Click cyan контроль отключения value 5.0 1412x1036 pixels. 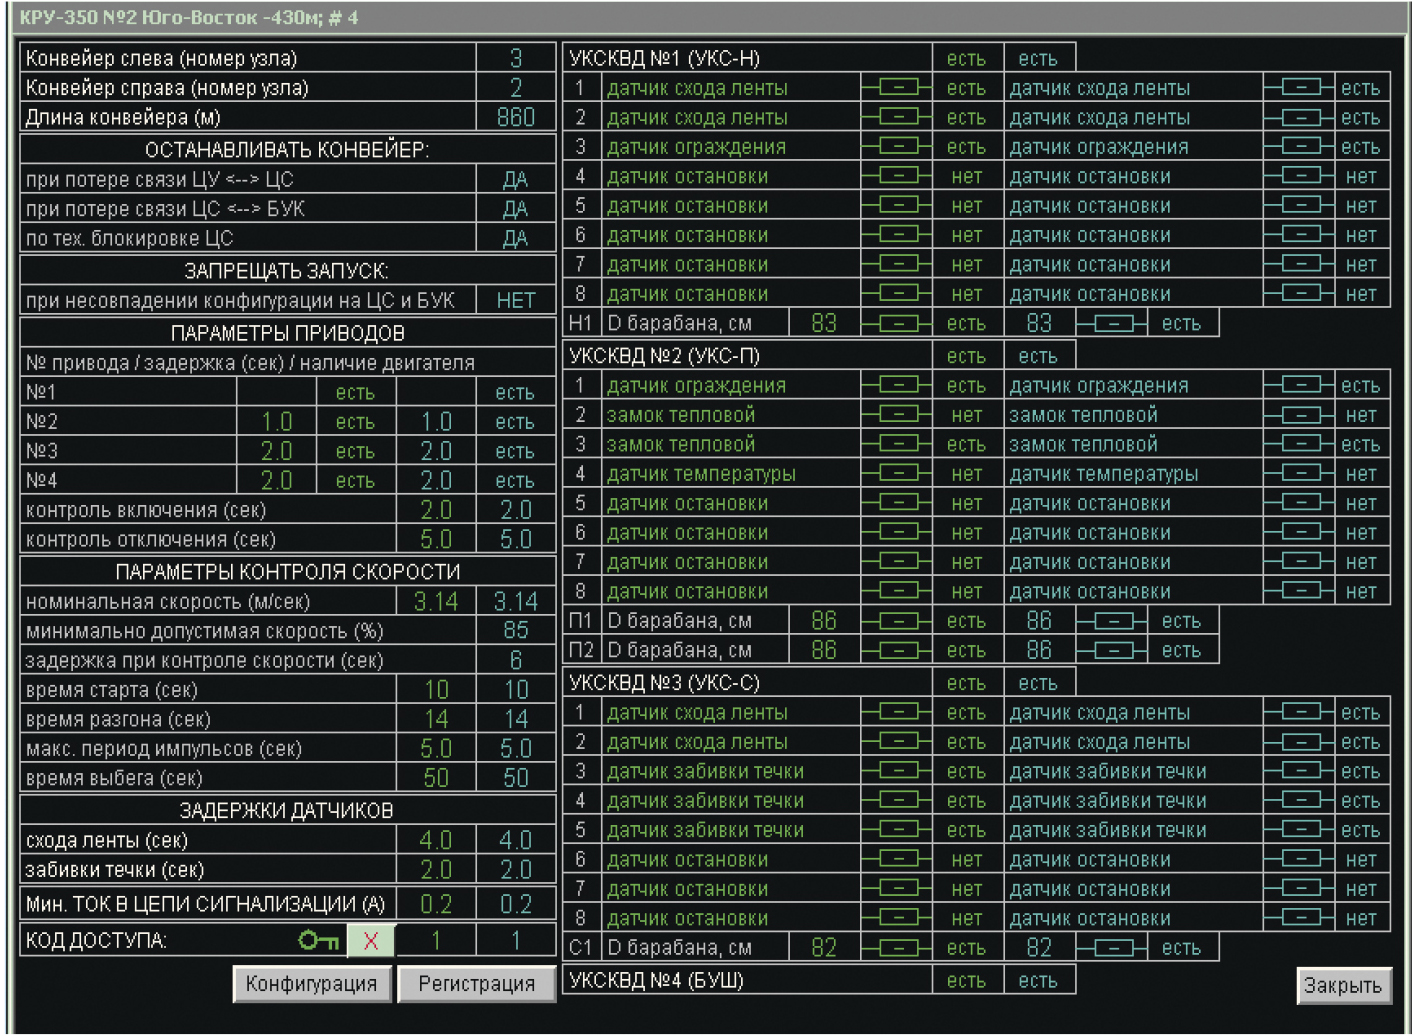516,540
